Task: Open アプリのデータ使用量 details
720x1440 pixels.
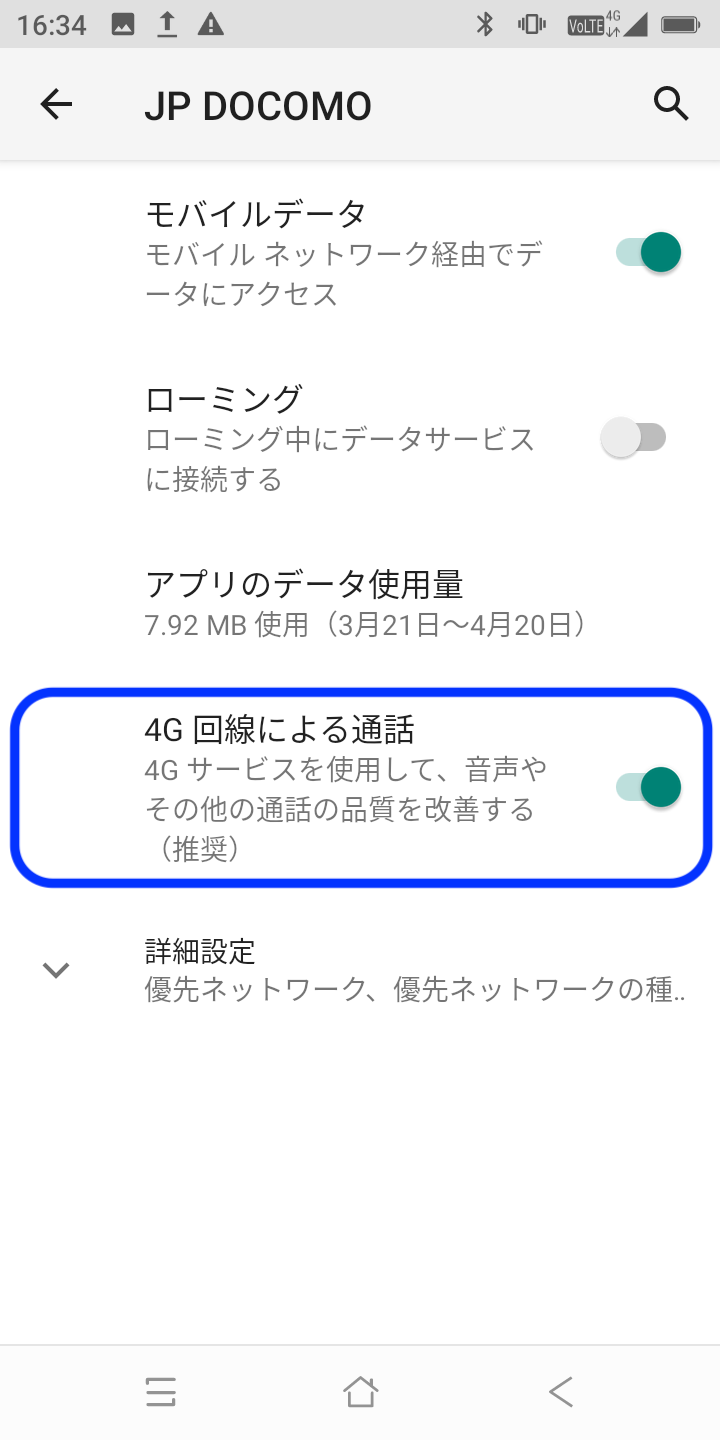Action: point(360,598)
